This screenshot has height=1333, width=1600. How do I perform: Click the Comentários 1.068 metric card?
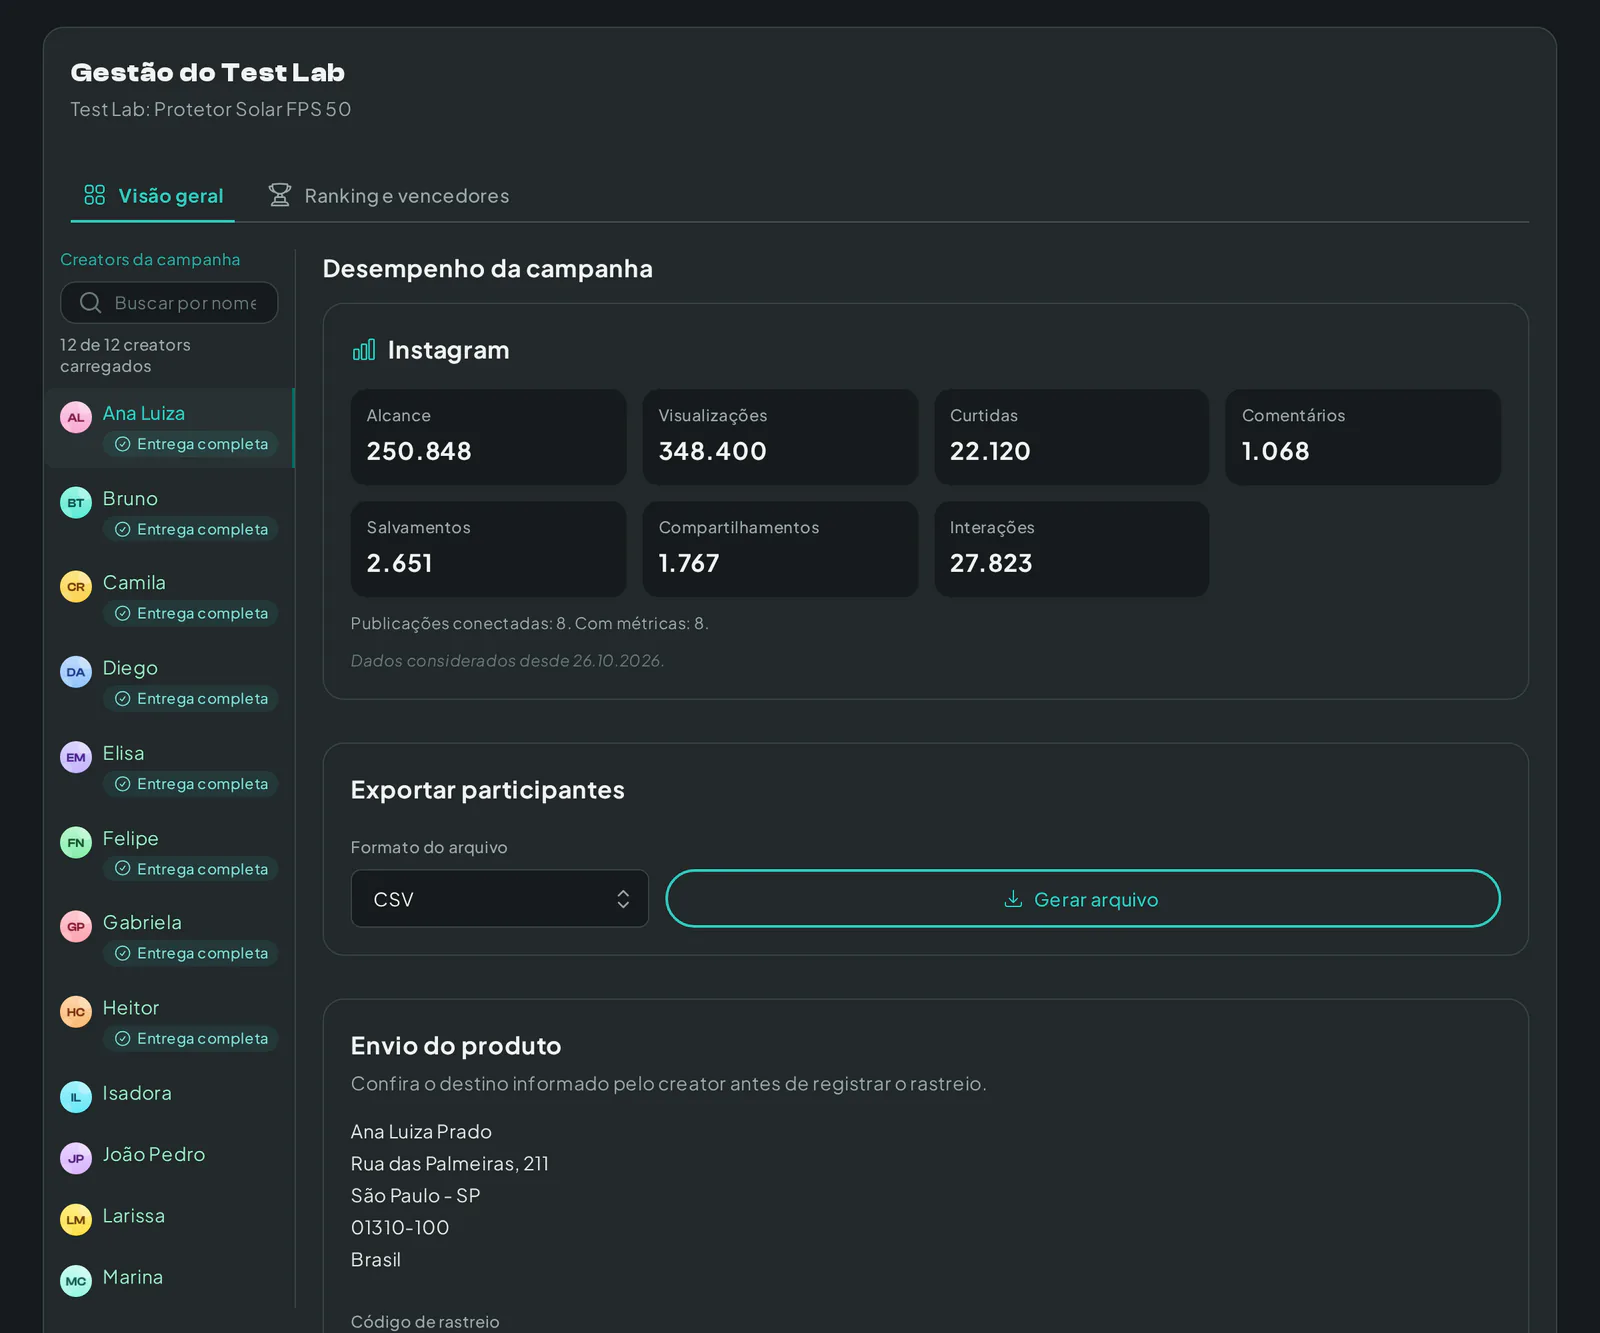(1364, 437)
